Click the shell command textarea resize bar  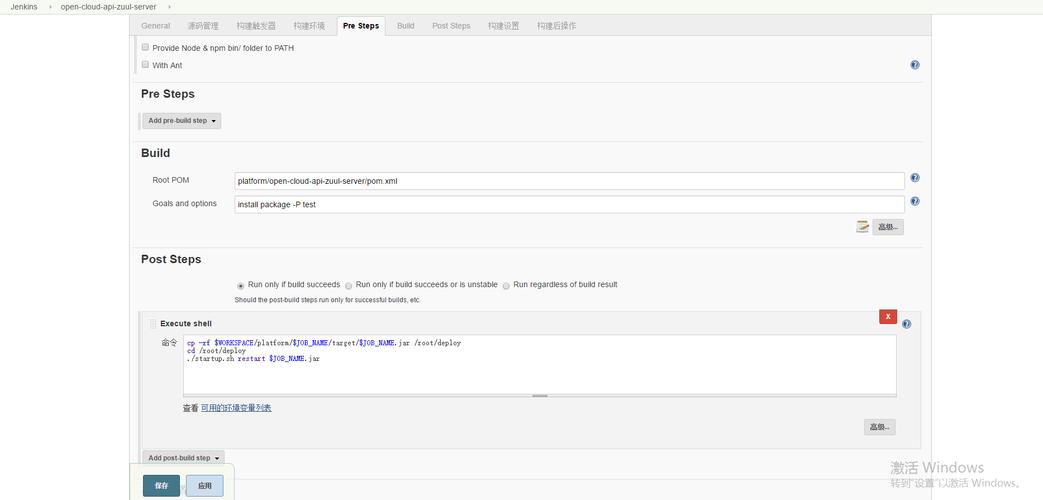tap(539, 396)
